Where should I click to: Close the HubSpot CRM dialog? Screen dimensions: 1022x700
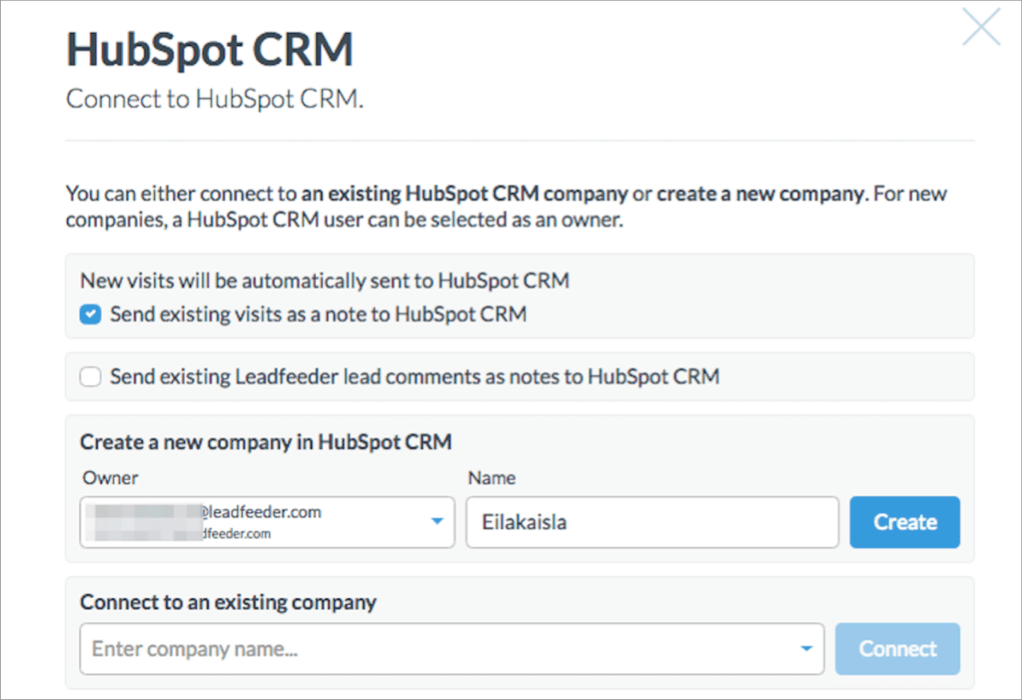click(980, 28)
